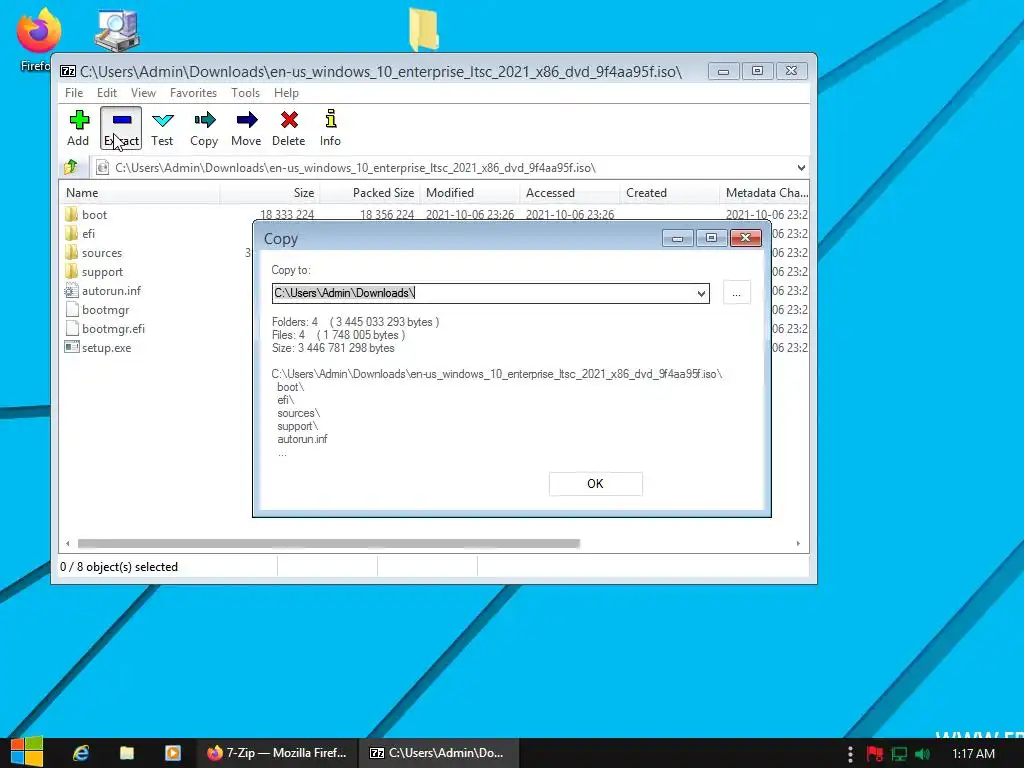Expand the Copy to path dropdown
Viewport: 1024px width, 768px height.
[701, 293]
